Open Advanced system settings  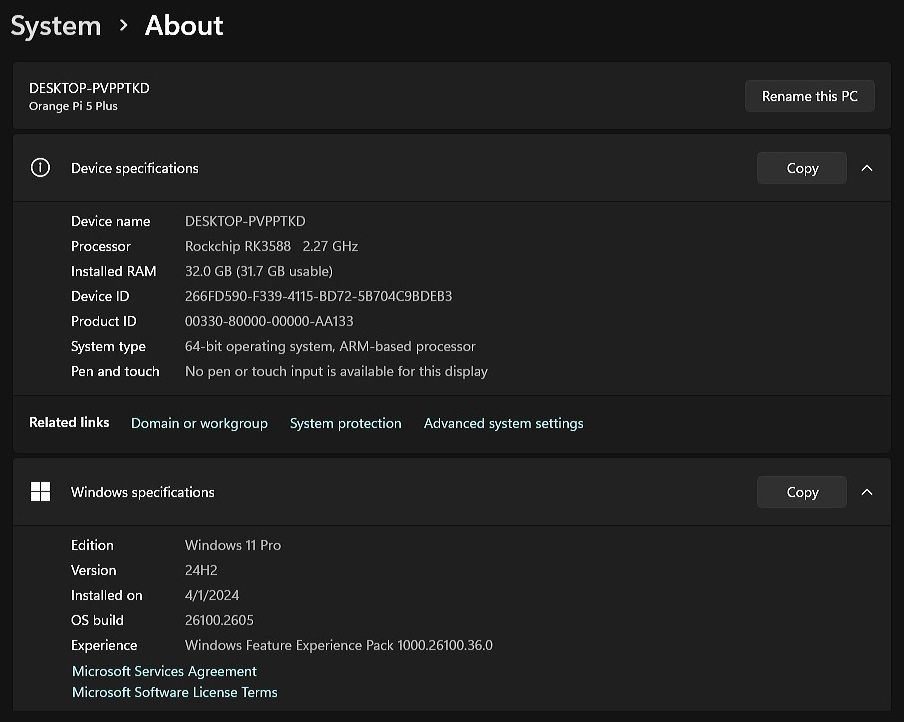click(503, 423)
